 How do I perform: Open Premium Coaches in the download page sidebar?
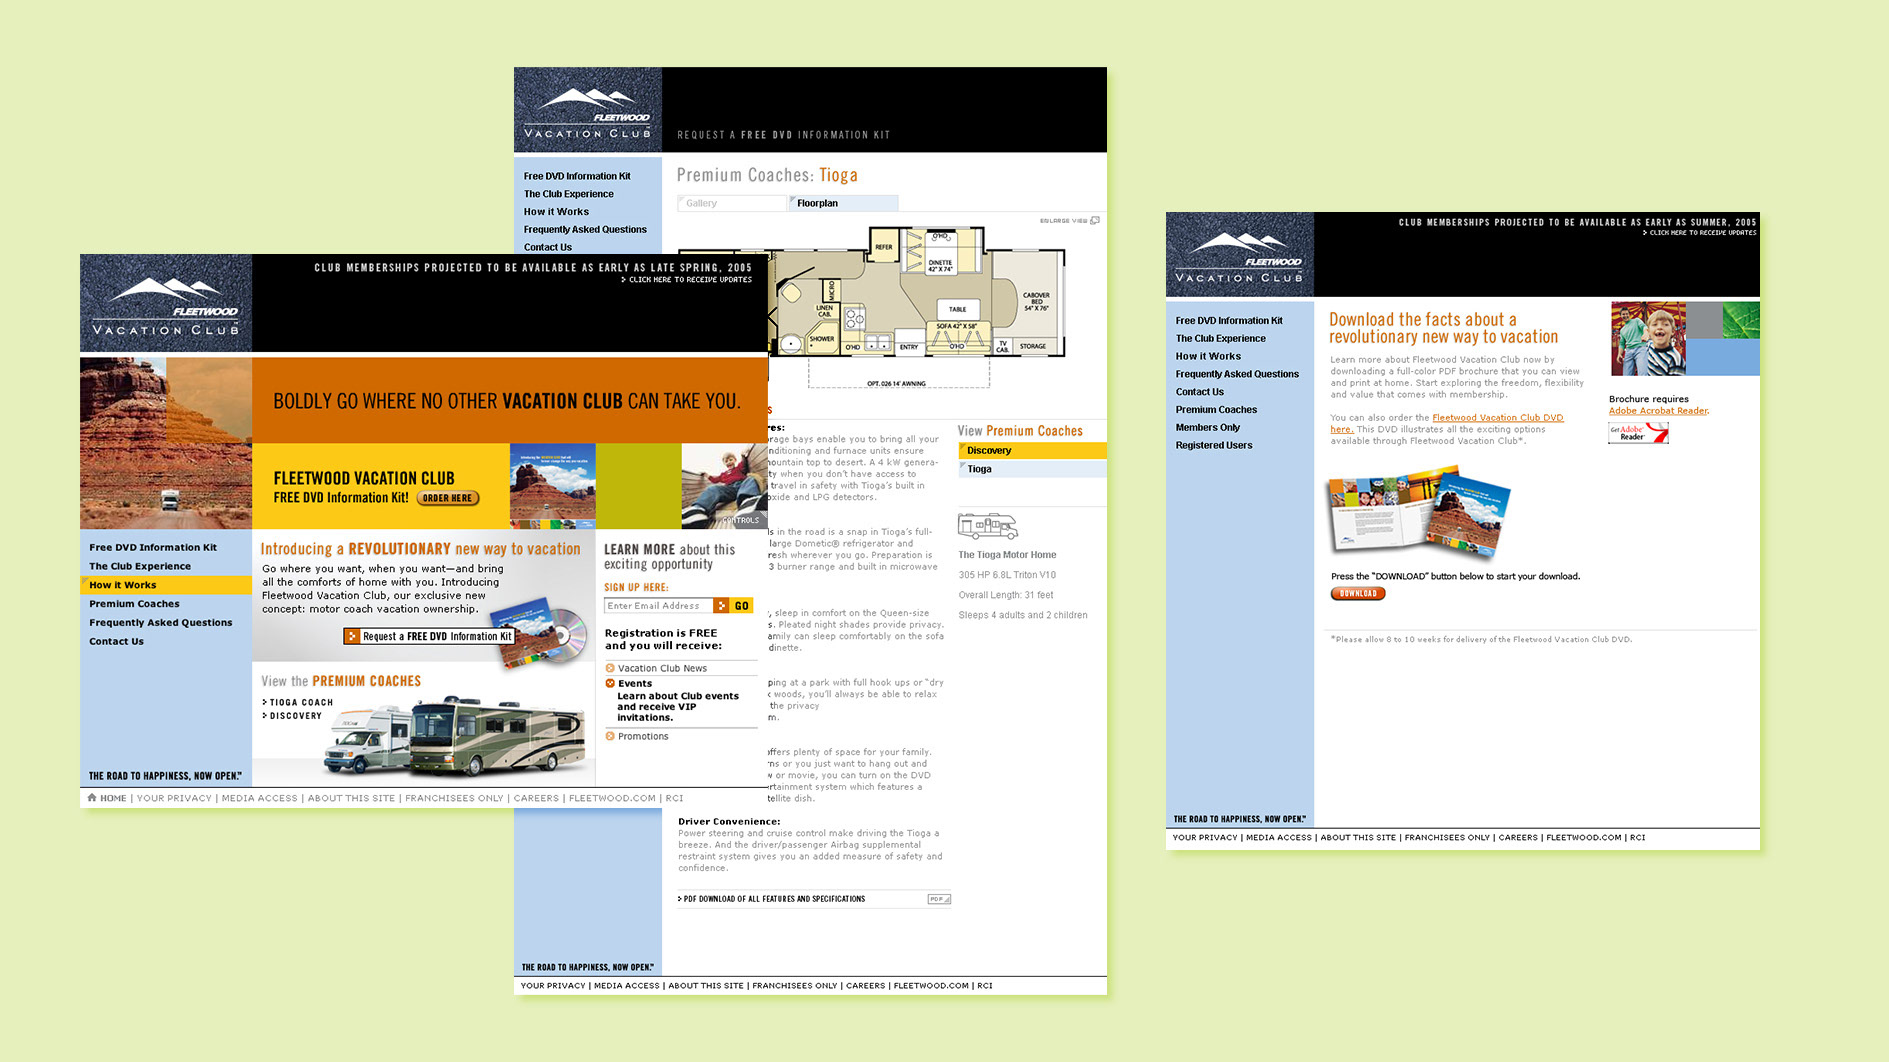pos(1216,410)
